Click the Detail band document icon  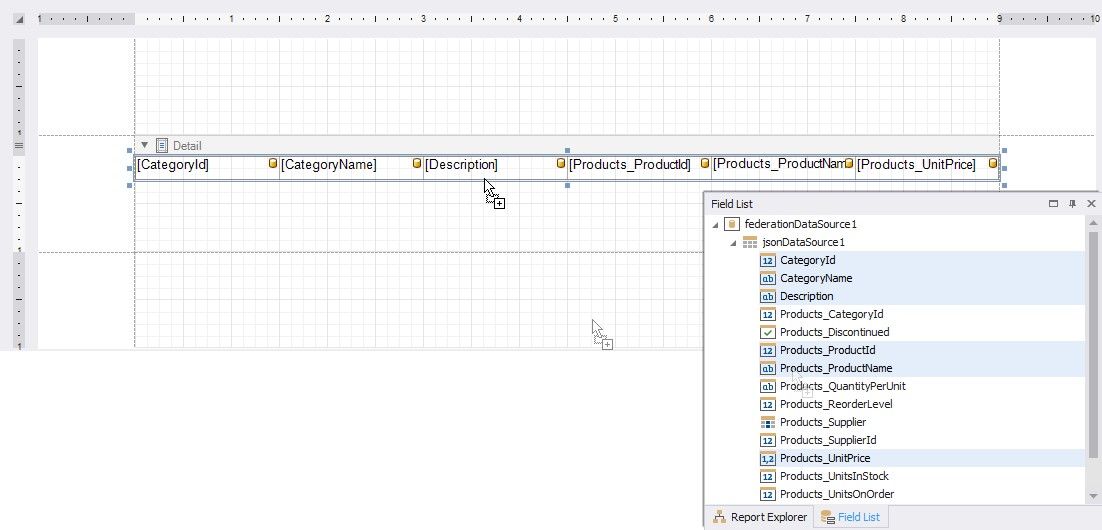click(x=162, y=145)
